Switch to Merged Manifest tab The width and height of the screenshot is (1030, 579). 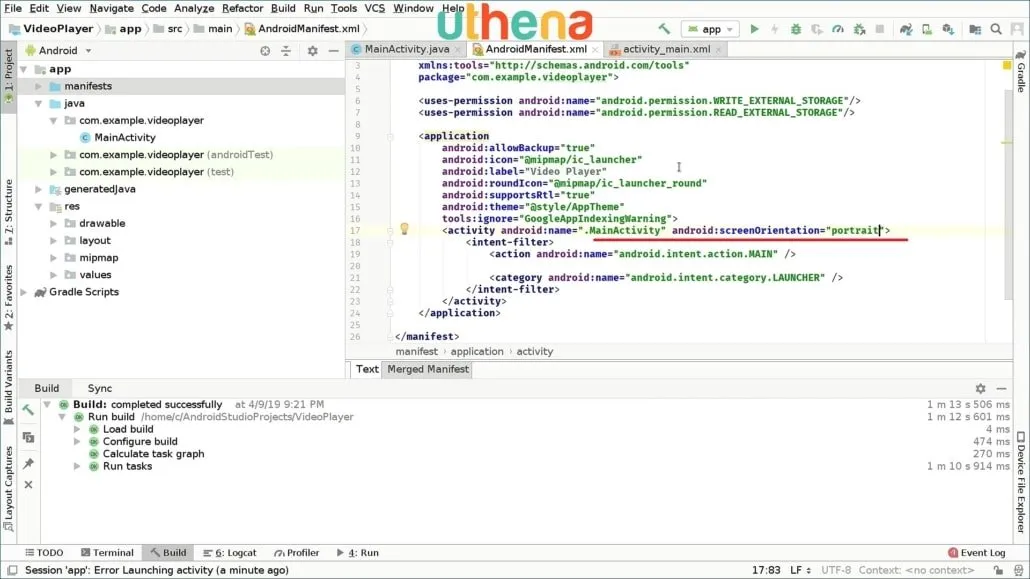[x=428, y=369]
